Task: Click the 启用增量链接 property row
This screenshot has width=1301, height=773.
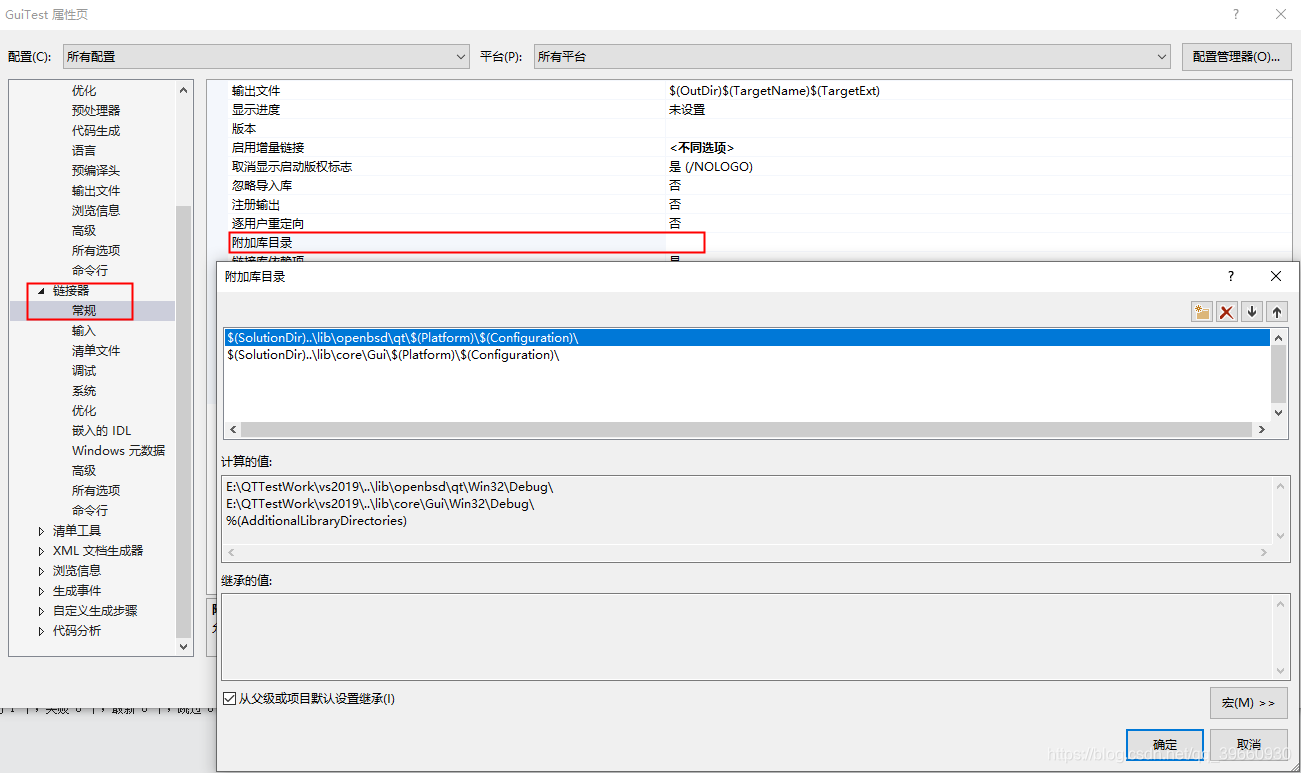Action: pyautogui.click(x=760, y=148)
